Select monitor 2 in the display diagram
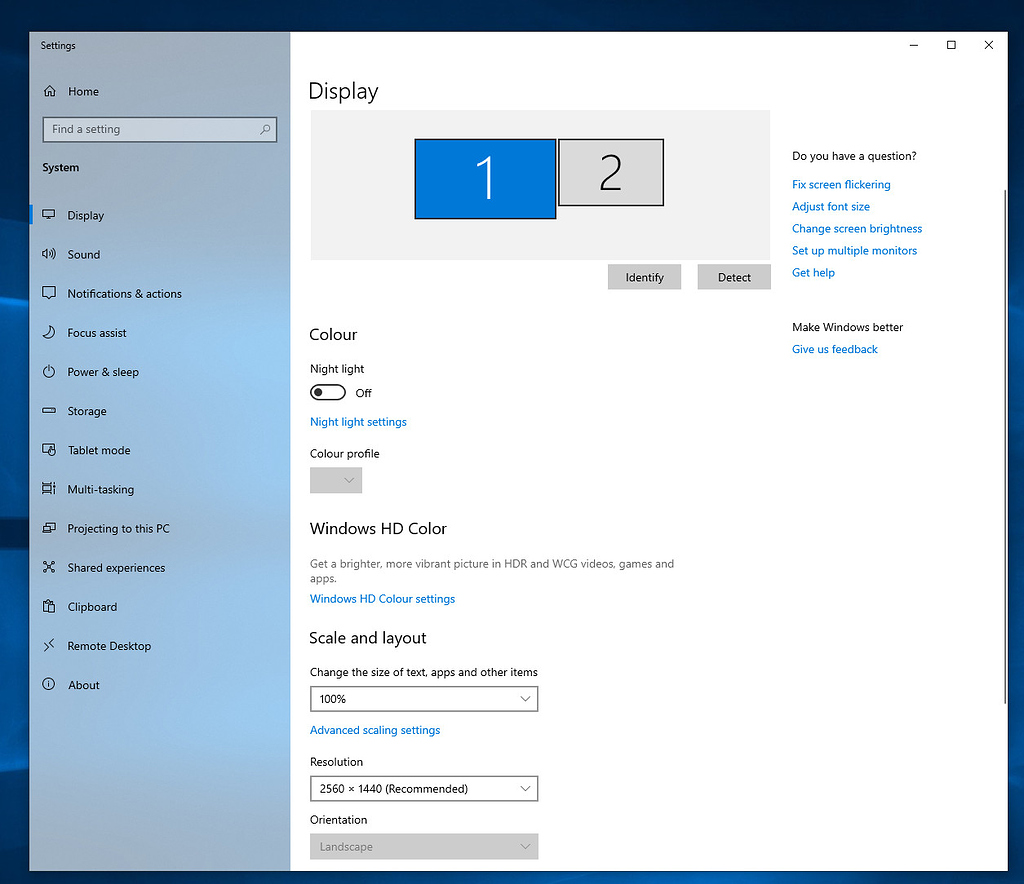This screenshot has height=884, width=1024. coord(610,172)
